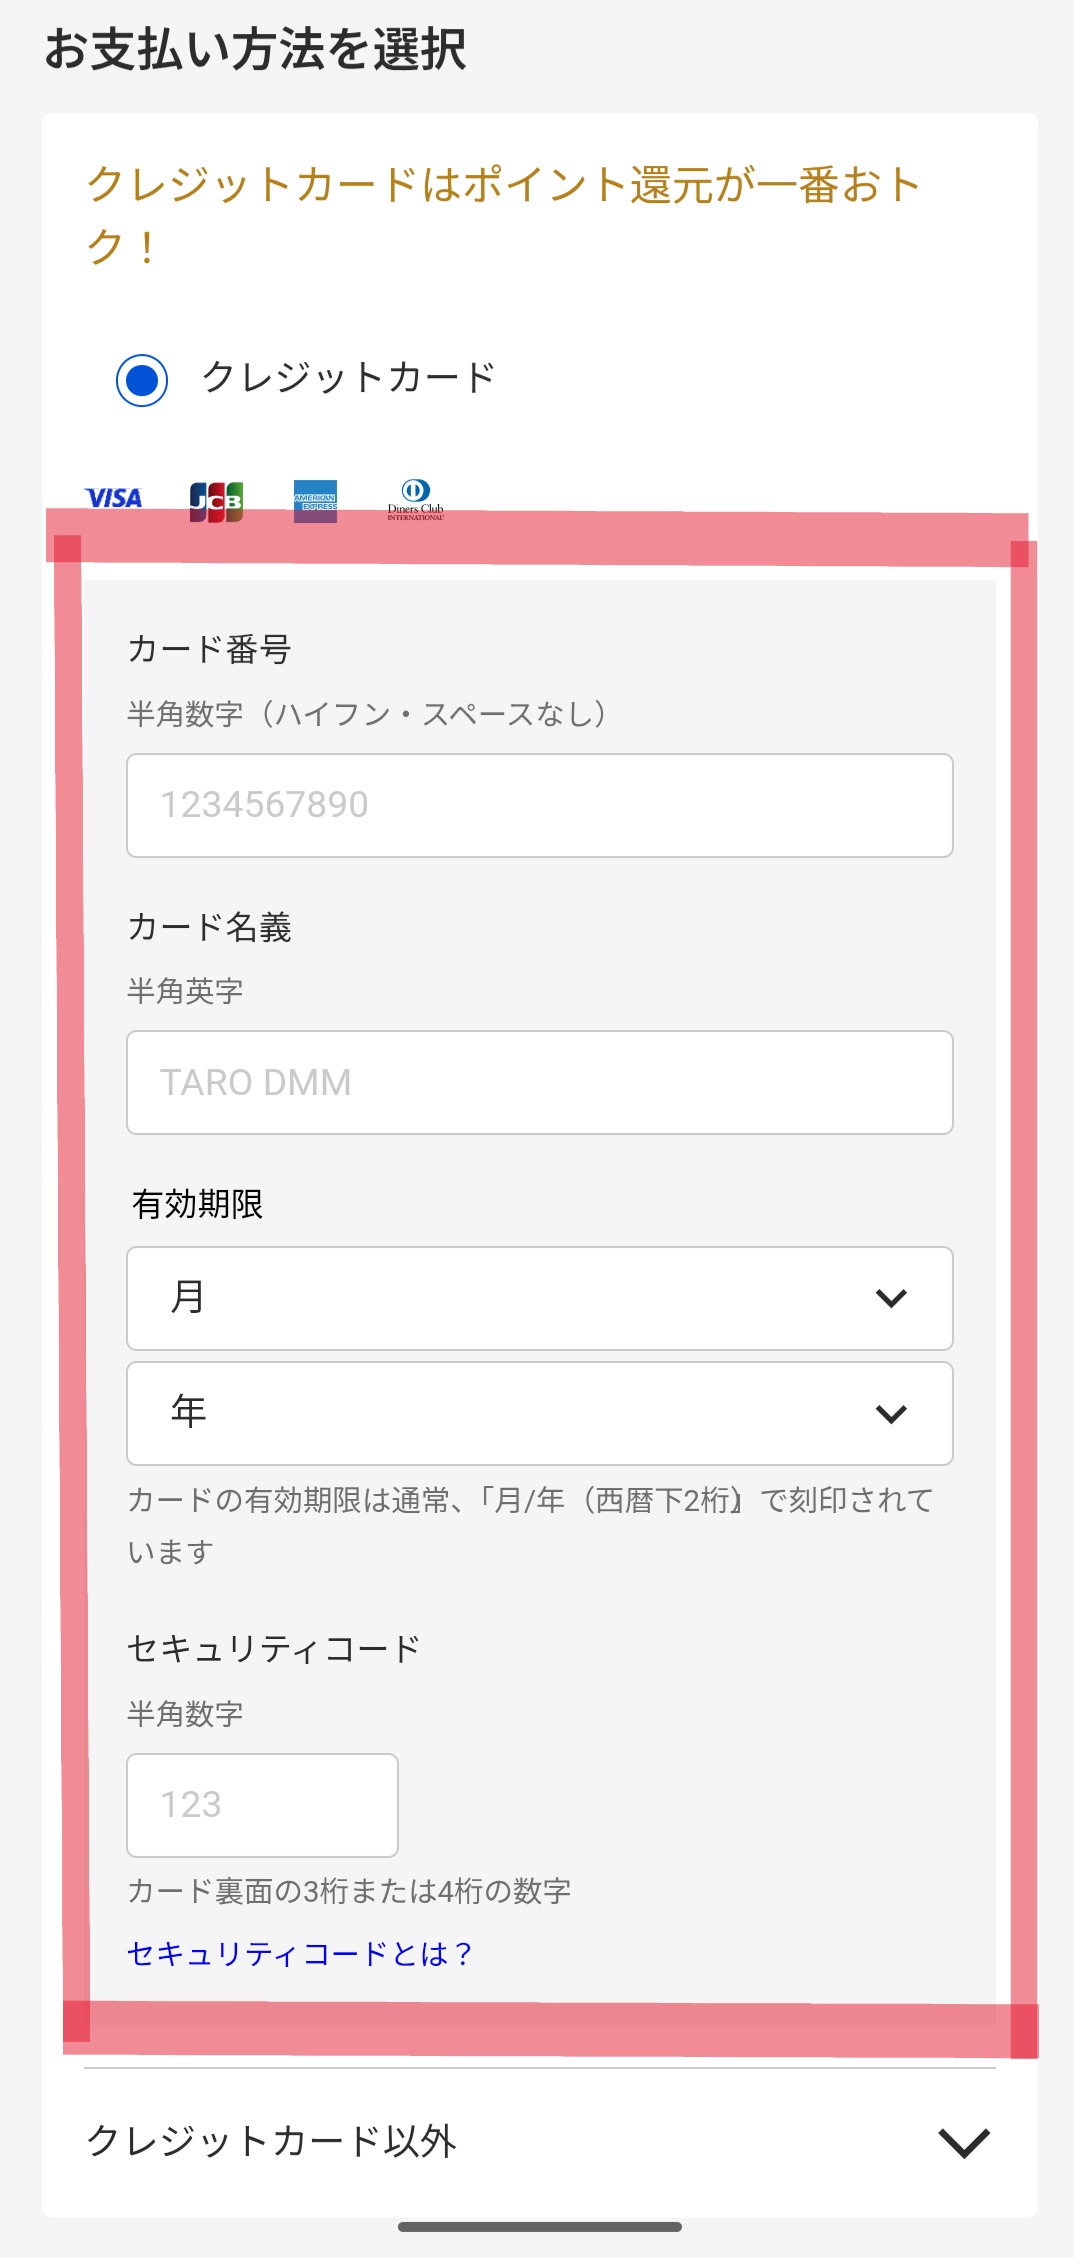This screenshot has width=1074, height=2258.
Task: Expand the クレジットカード以外 section
Action: 272,2141
